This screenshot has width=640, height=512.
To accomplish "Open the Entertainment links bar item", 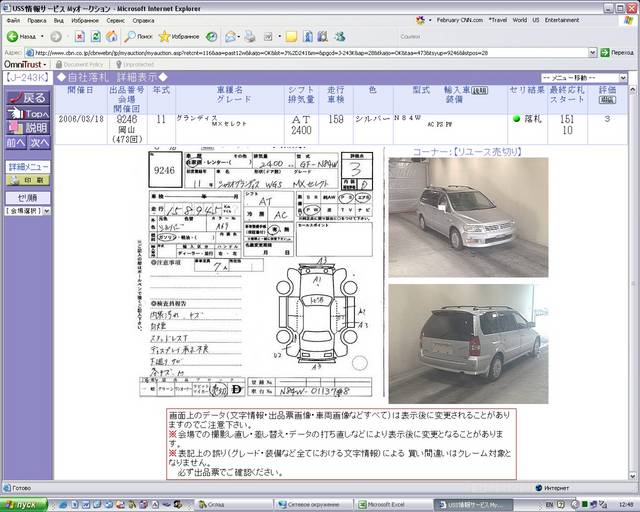I will [562, 20].
